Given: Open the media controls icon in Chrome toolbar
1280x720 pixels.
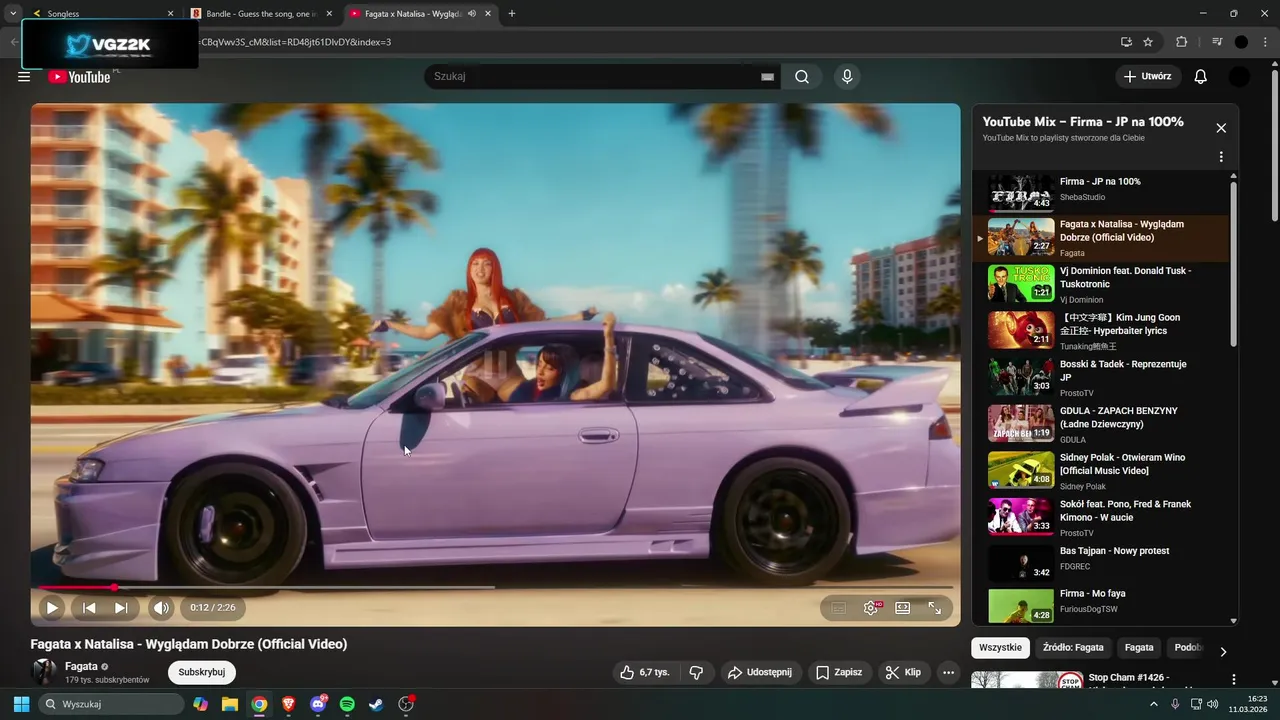Looking at the screenshot, I should click(x=1217, y=42).
